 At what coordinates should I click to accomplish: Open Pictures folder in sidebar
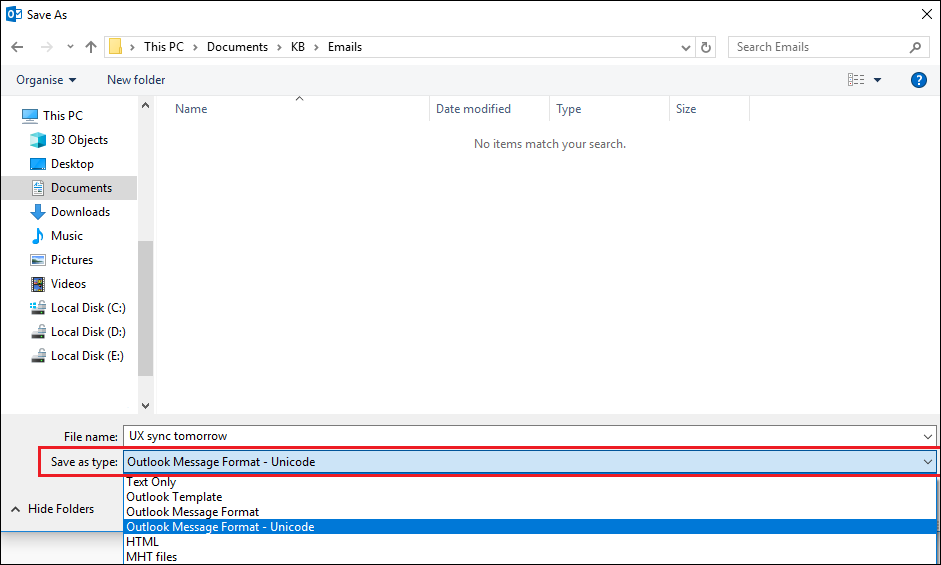(x=71, y=260)
